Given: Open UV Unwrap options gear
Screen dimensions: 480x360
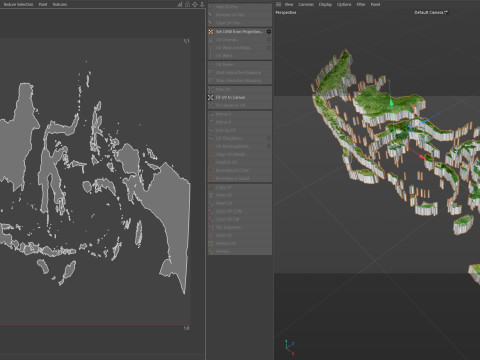Looking at the screenshot, I should point(269,40).
